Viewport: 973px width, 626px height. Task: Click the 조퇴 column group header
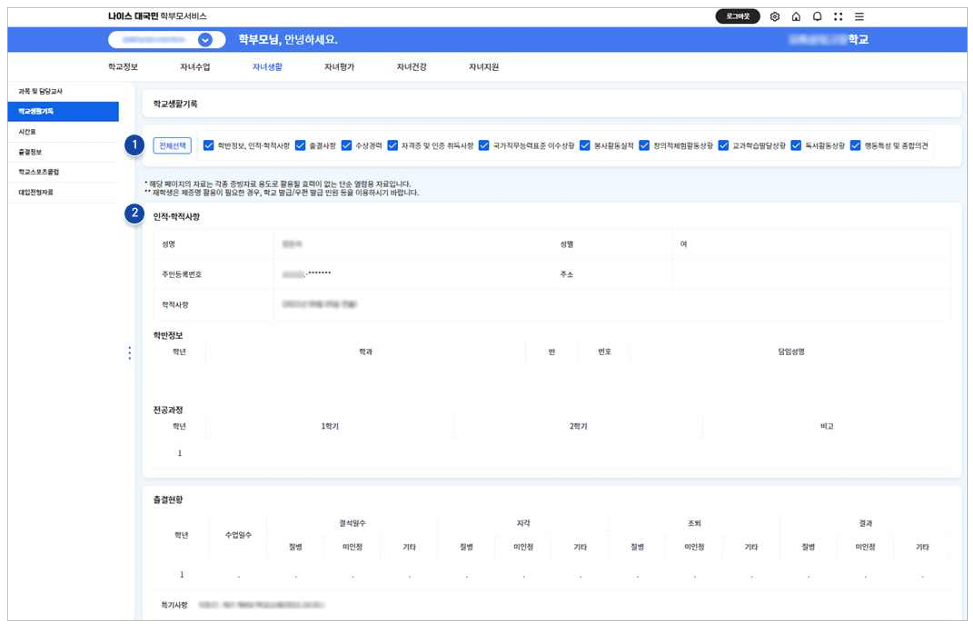tap(694, 524)
